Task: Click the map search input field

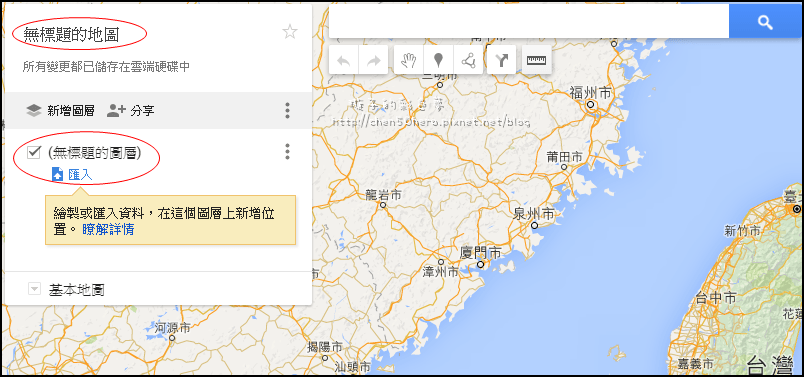Action: pos(529,23)
